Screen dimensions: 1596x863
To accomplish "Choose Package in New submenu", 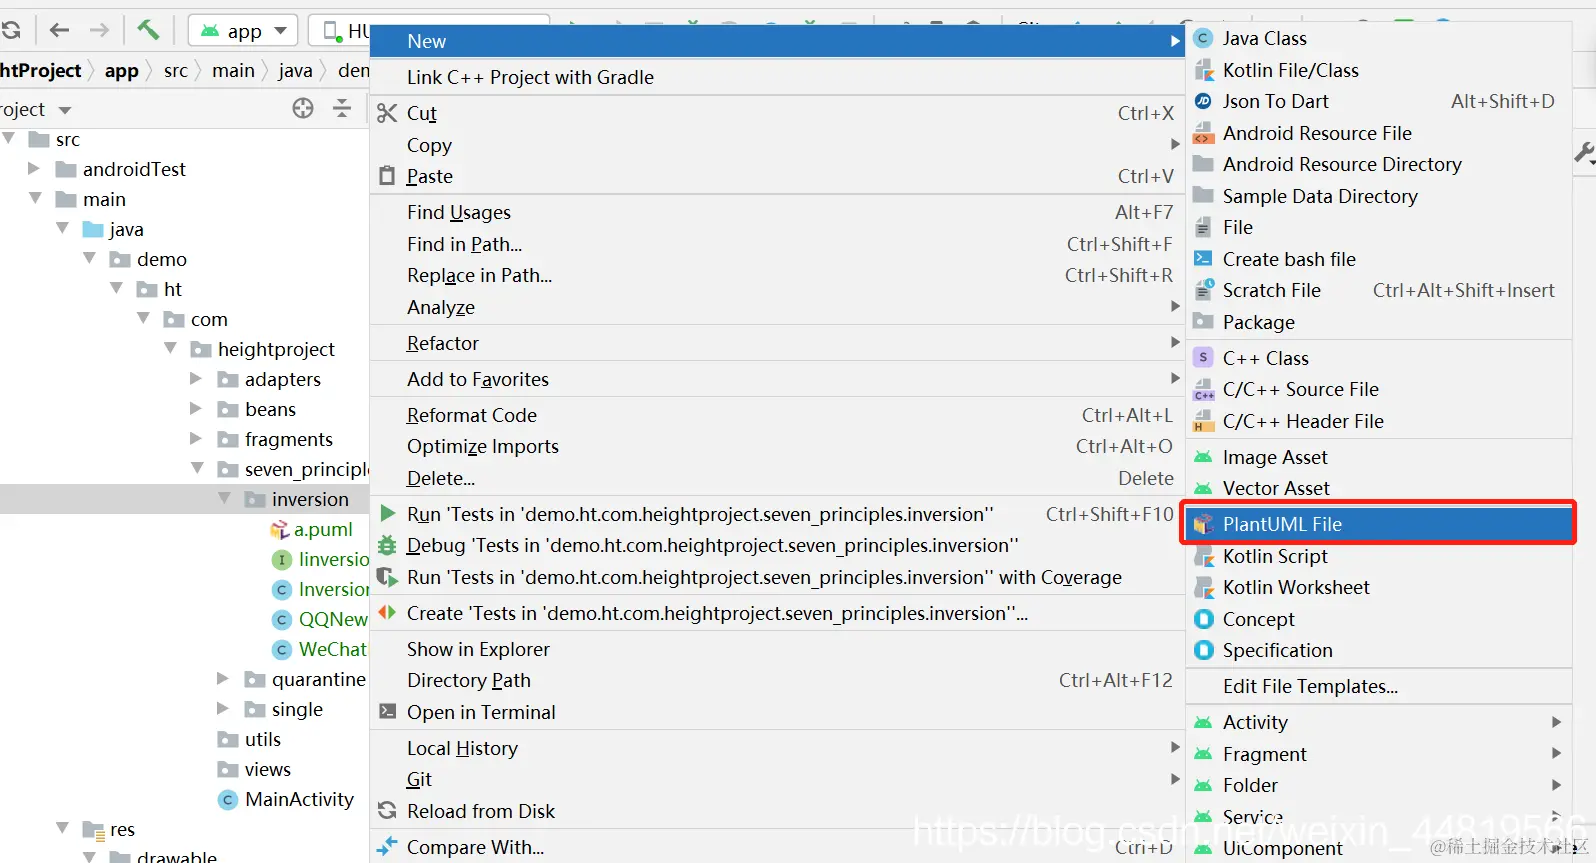I will [x=1379, y=322].
